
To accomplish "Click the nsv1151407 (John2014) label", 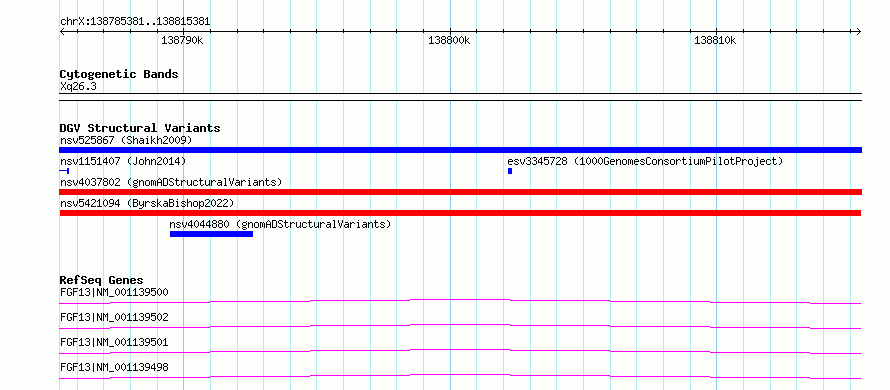I will coord(123,161).
